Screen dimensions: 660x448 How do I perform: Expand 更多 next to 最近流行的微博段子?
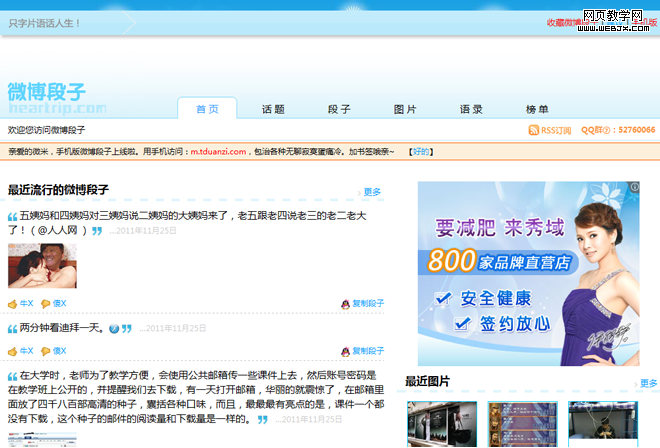(x=371, y=192)
